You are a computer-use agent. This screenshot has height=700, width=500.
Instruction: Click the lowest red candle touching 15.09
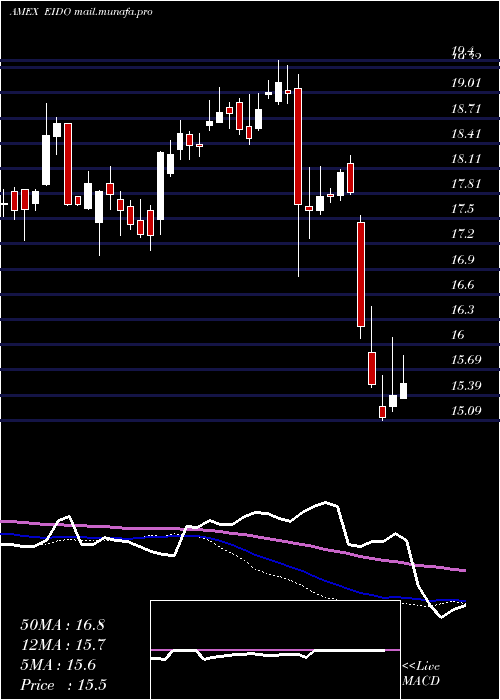(x=382, y=412)
